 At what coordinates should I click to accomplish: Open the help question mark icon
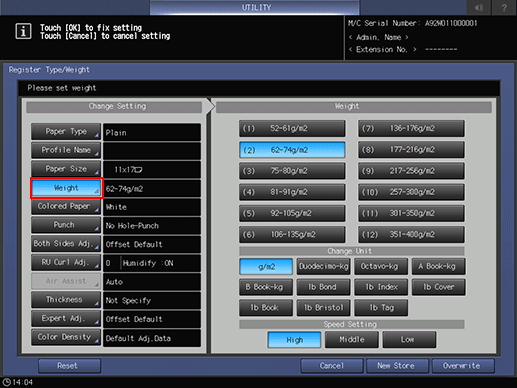[x=504, y=7]
